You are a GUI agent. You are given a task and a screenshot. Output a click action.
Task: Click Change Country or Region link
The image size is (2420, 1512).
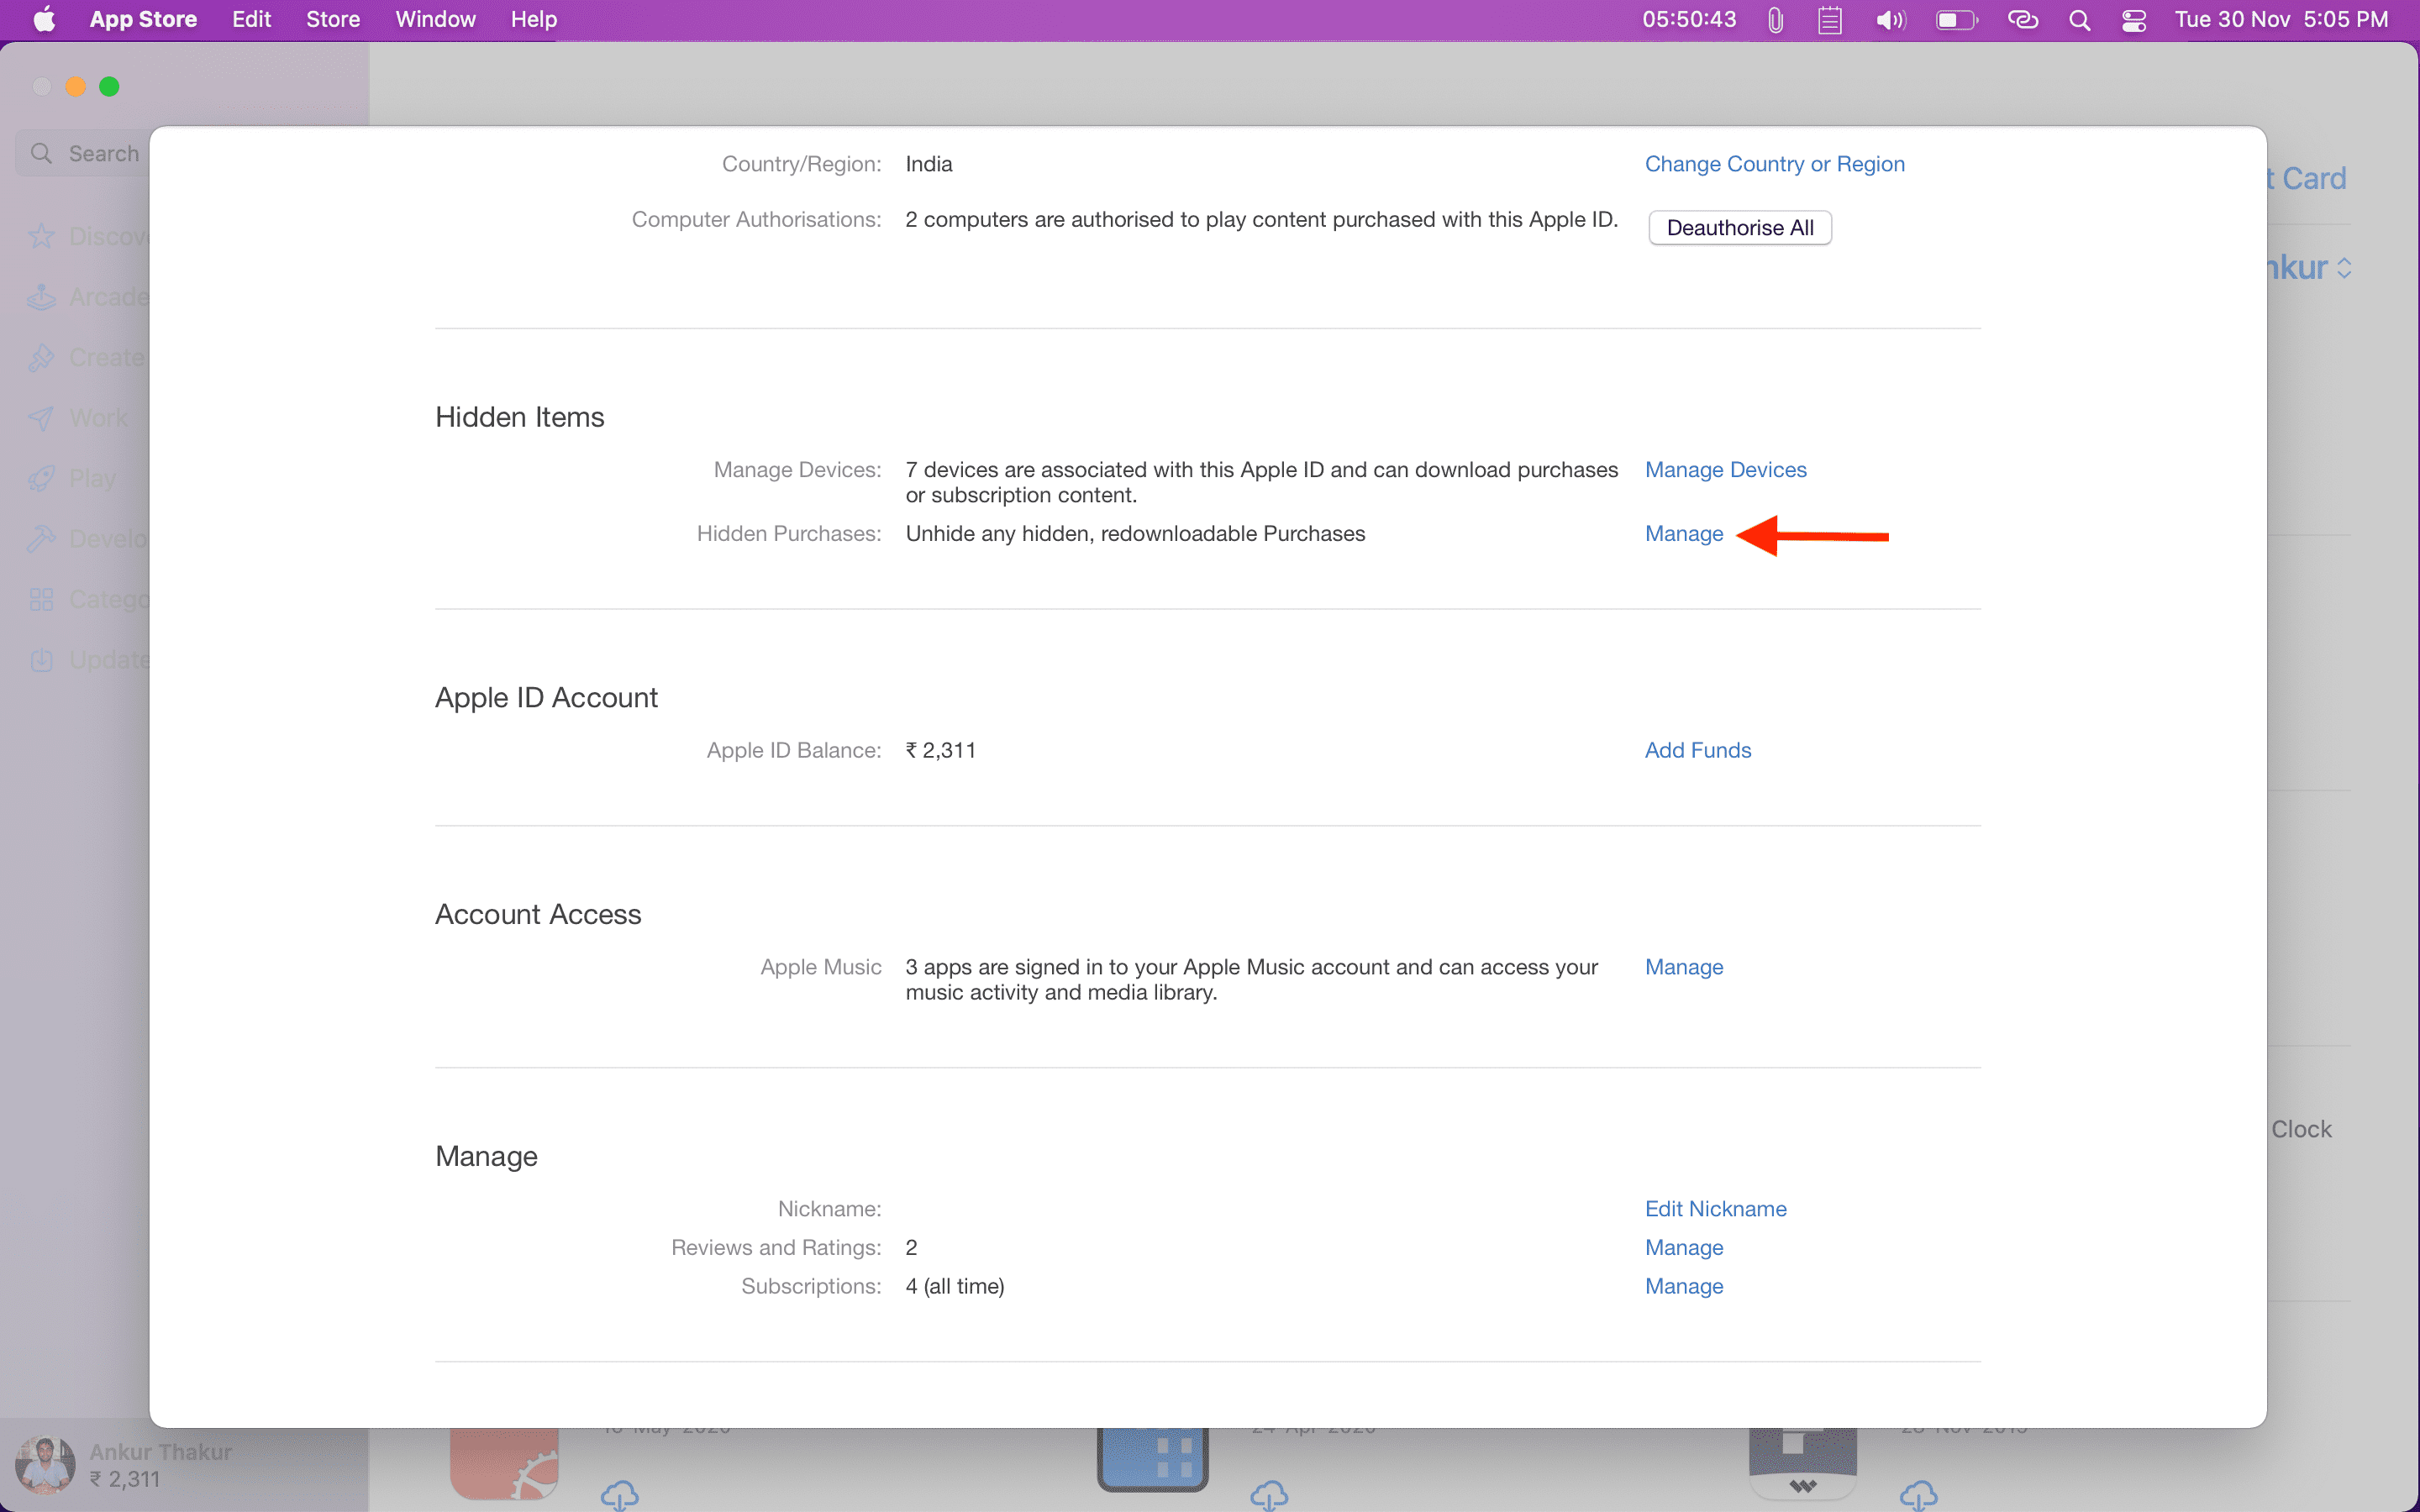[1774, 164]
